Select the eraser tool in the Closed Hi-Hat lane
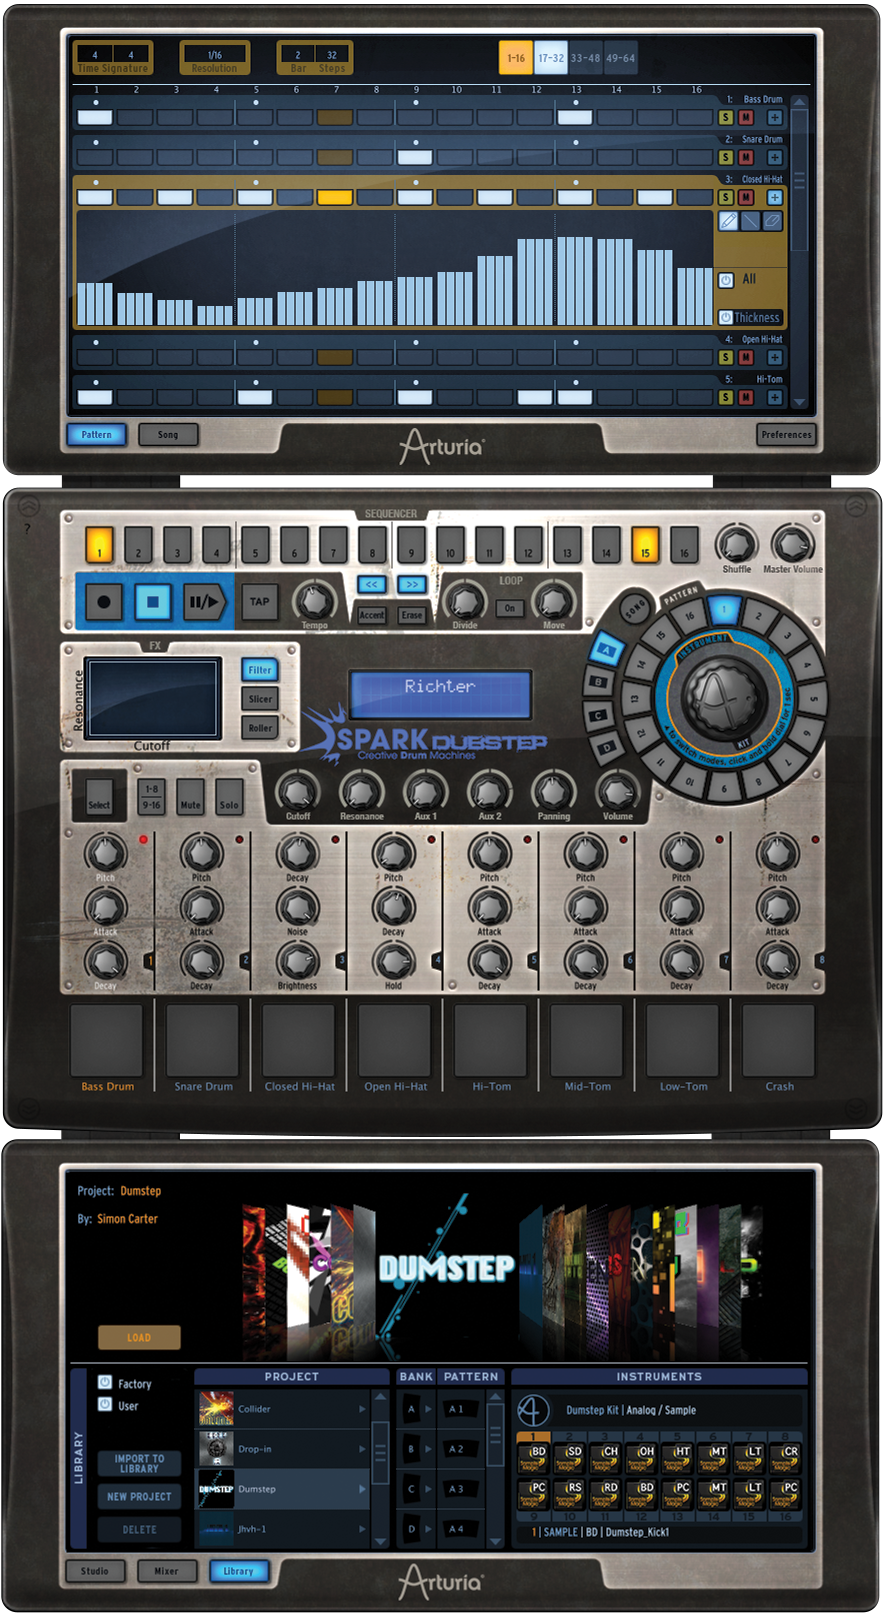The image size is (883, 1616). click(x=772, y=220)
